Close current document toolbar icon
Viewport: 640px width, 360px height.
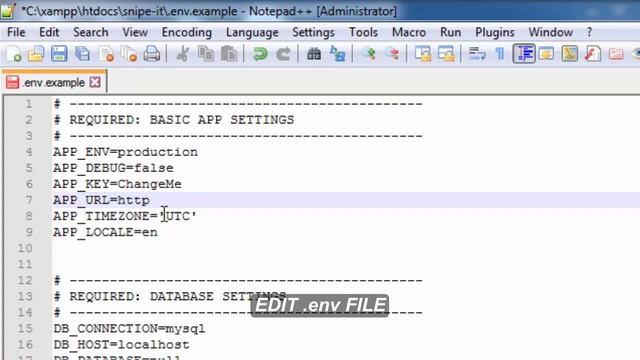tap(106, 54)
